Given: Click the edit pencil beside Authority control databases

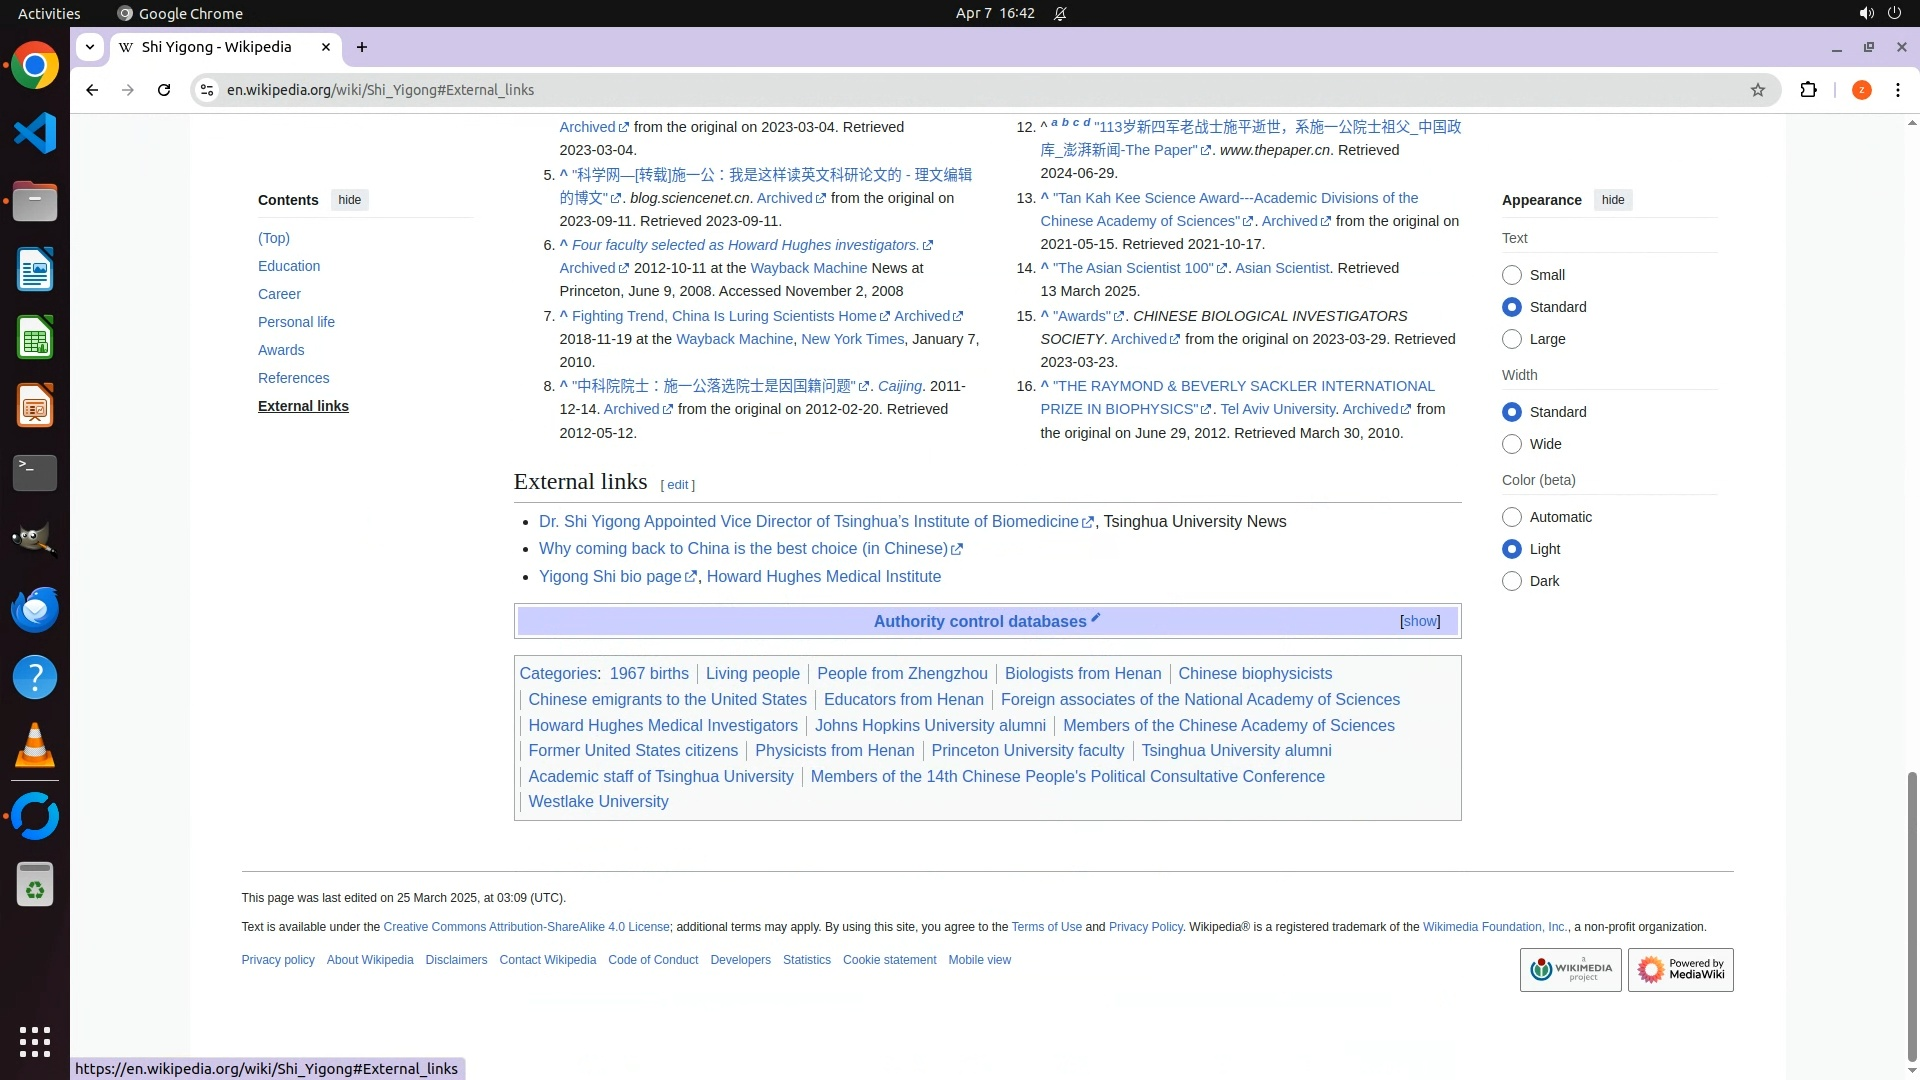Looking at the screenshot, I should [x=1096, y=618].
